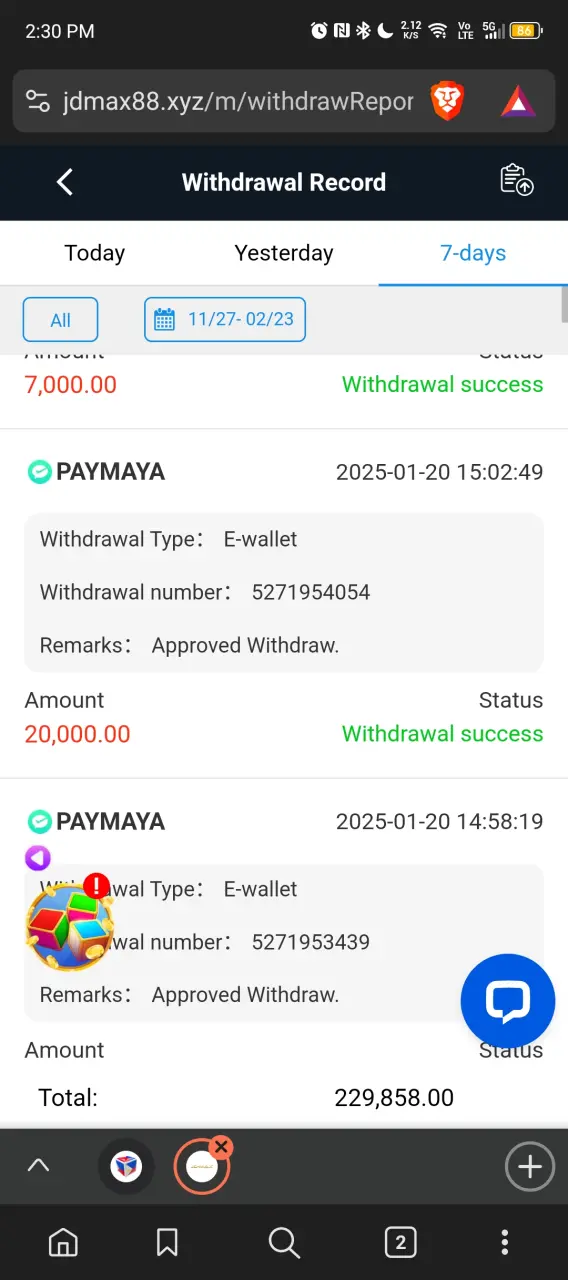Viewport: 568px width, 1280px height.
Task: Switch to the first background tab thumbnail
Action: click(126, 1166)
